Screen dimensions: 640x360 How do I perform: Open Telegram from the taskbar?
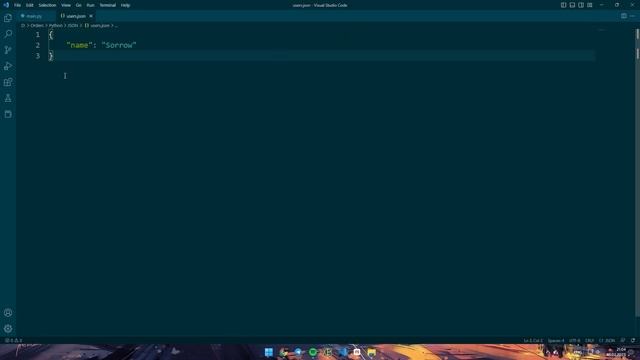(x=298, y=352)
